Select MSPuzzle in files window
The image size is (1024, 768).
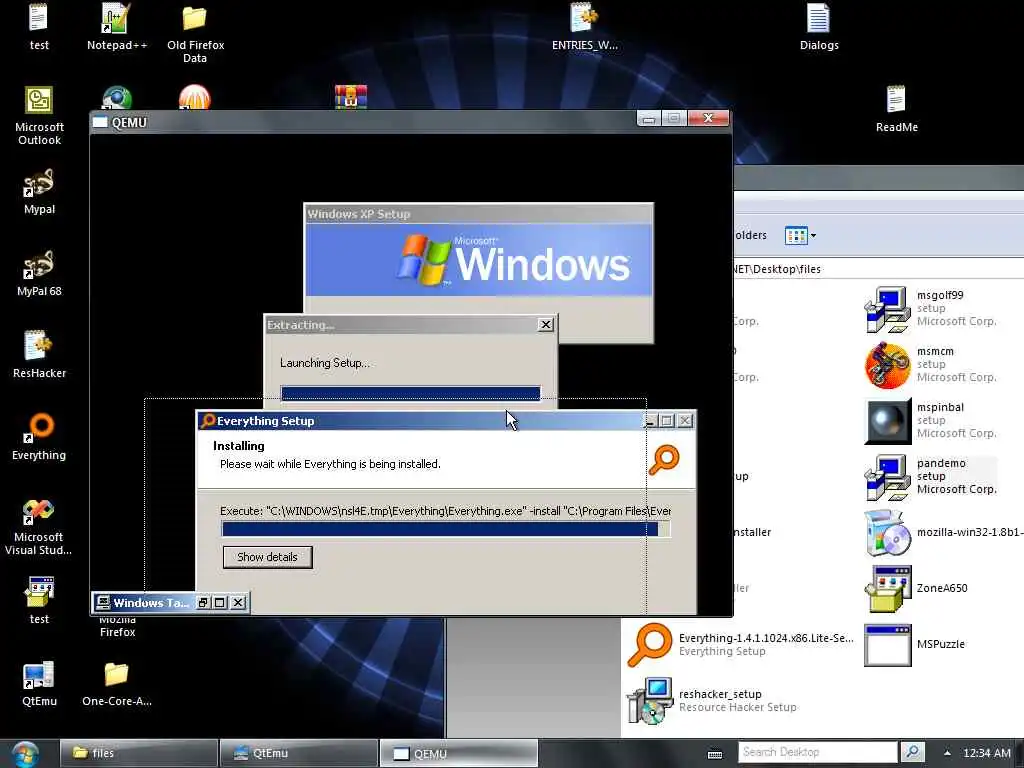pos(914,645)
